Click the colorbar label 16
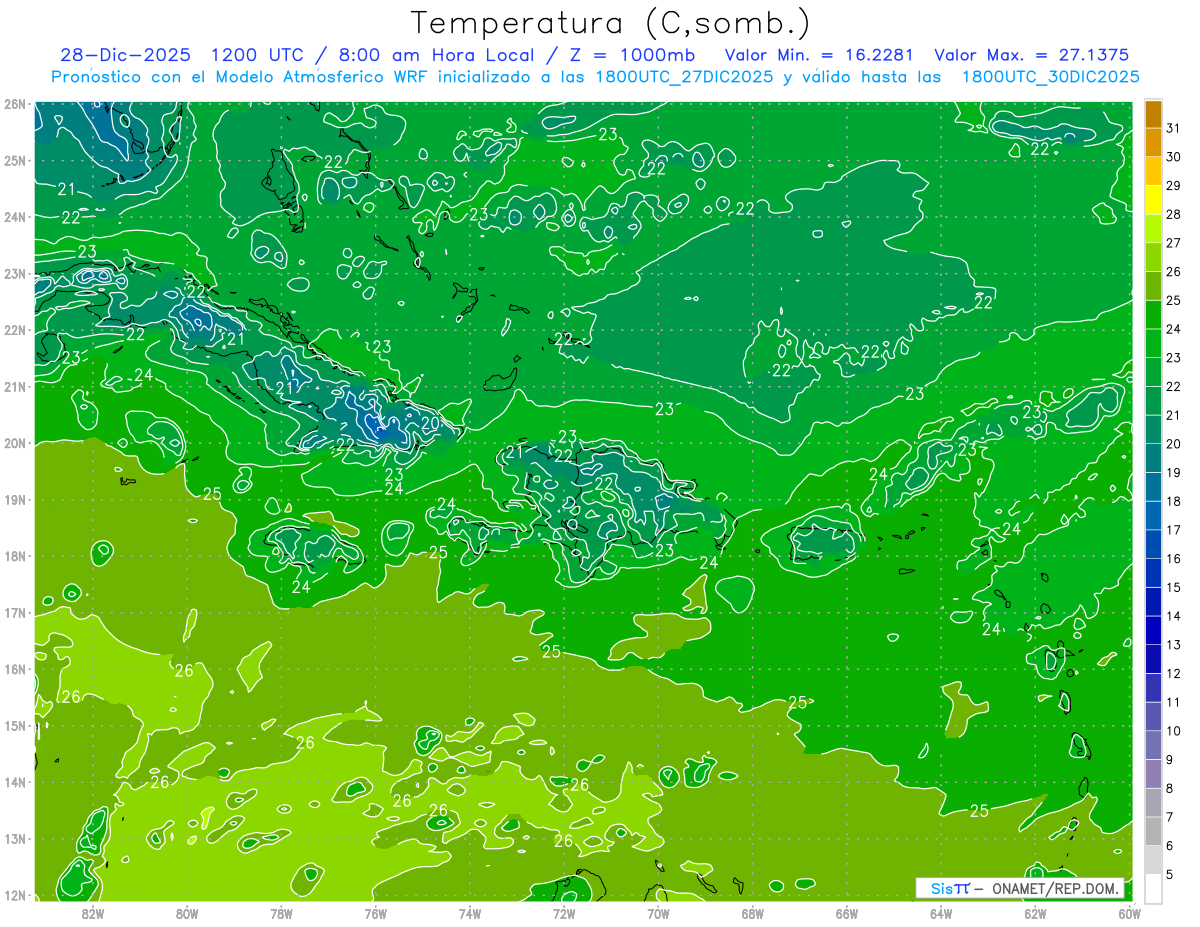This screenshot has width=1200, height=927. tap(1173, 559)
